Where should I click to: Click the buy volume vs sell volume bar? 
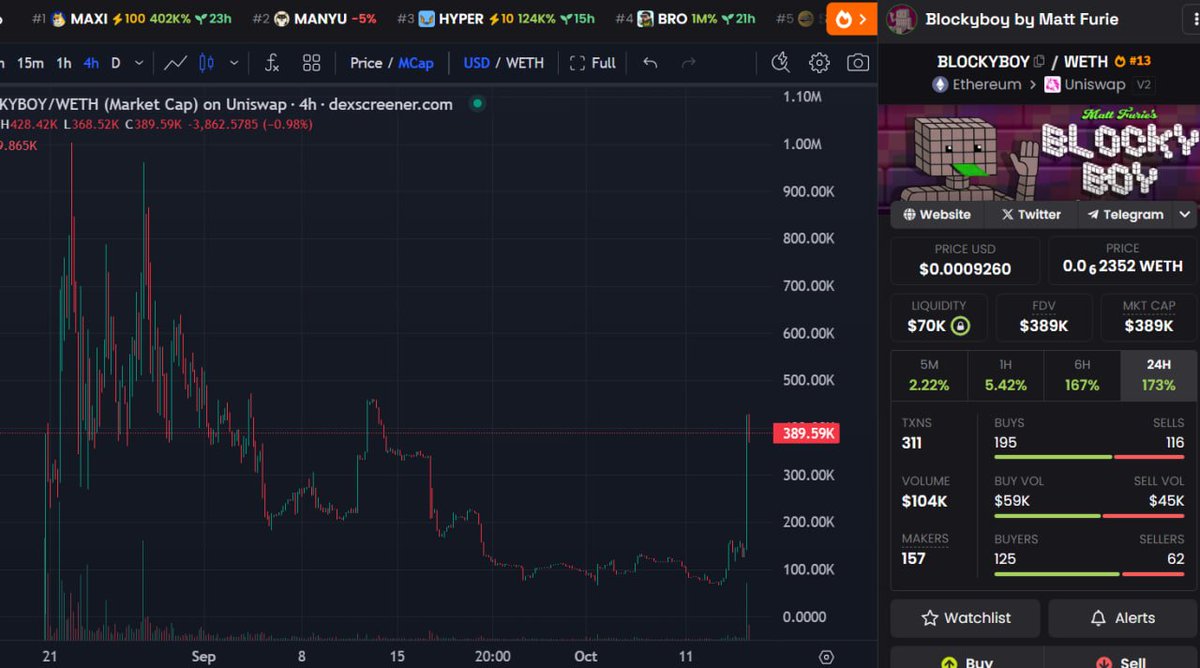(1089, 516)
